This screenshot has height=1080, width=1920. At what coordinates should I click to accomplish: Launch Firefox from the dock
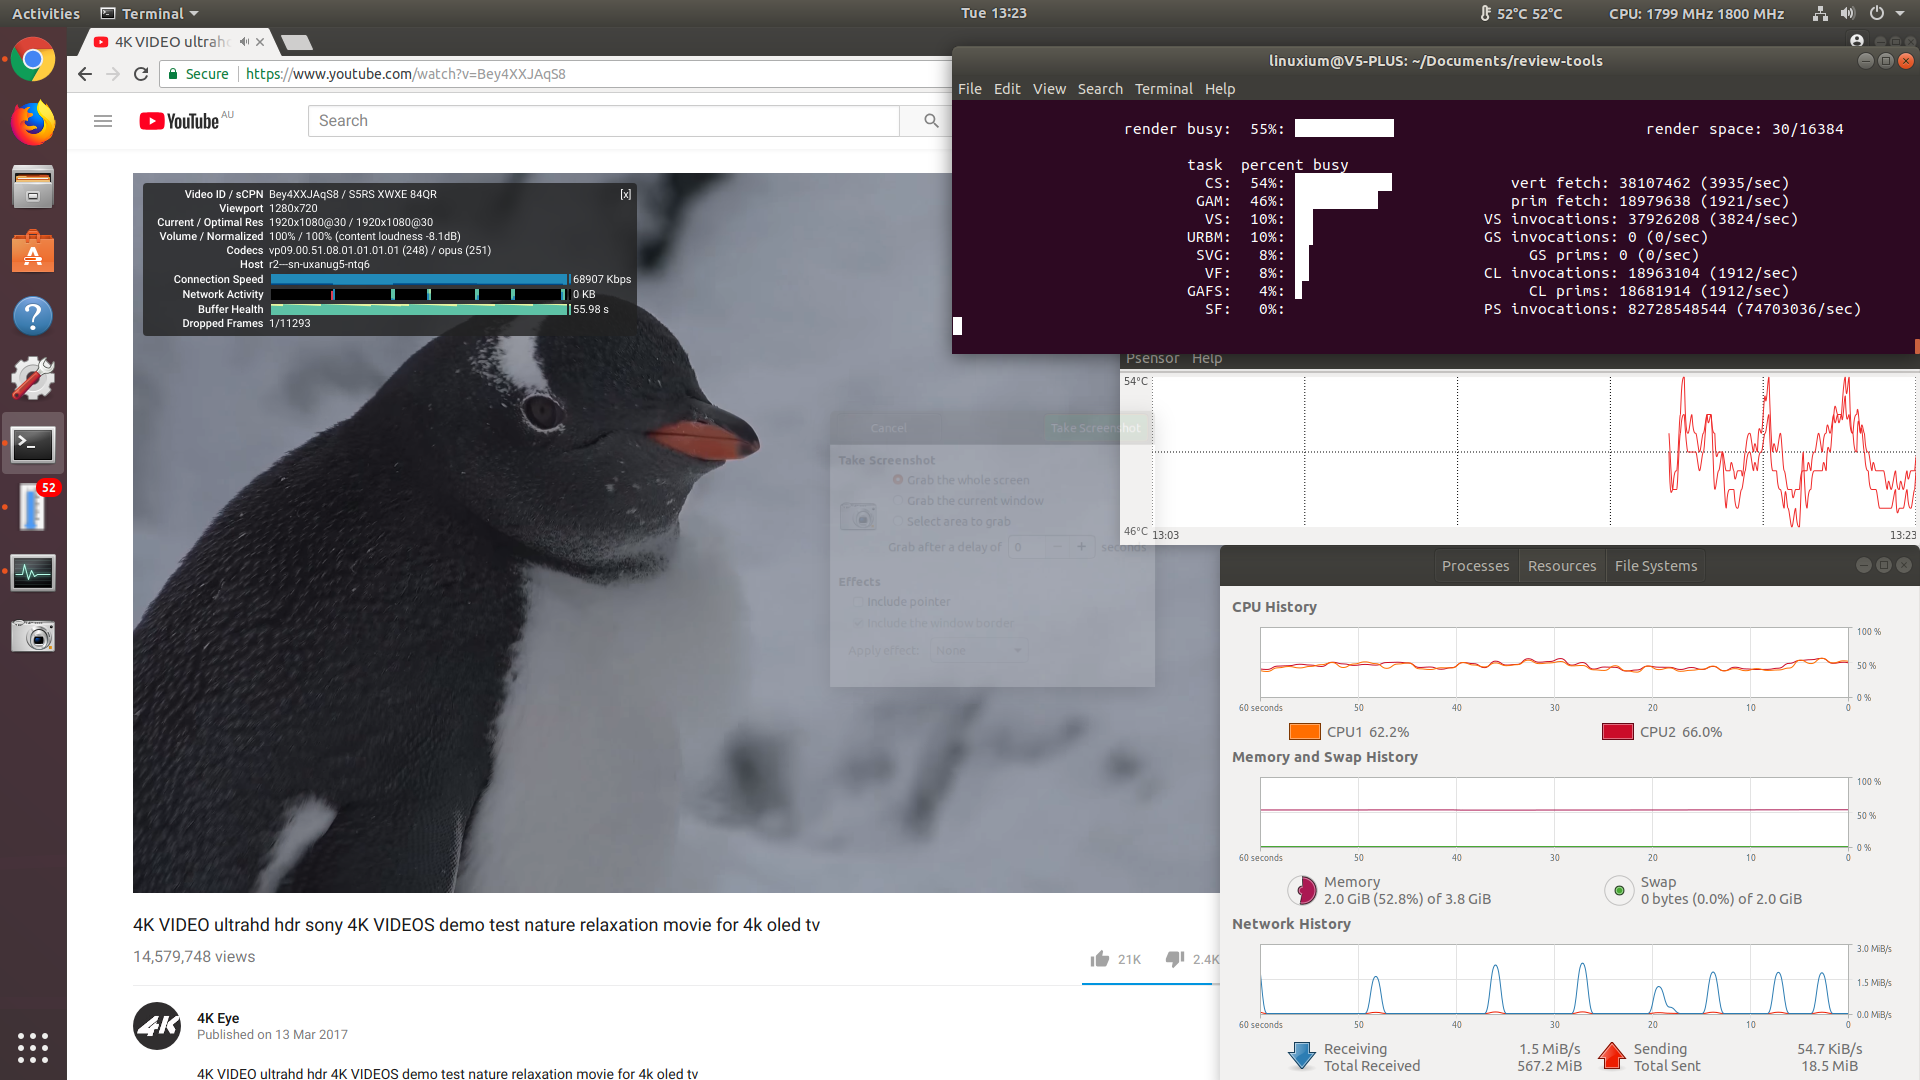[x=33, y=124]
